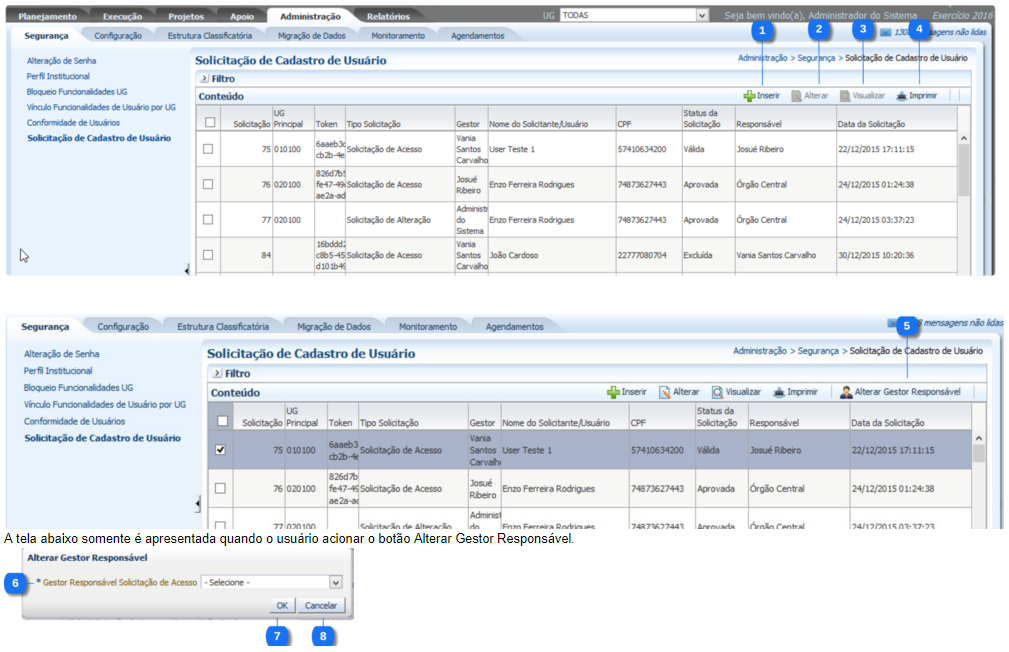Click Cancelar in the Alterar Gestor dialog

pyautogui.click(x=321, y=605)
